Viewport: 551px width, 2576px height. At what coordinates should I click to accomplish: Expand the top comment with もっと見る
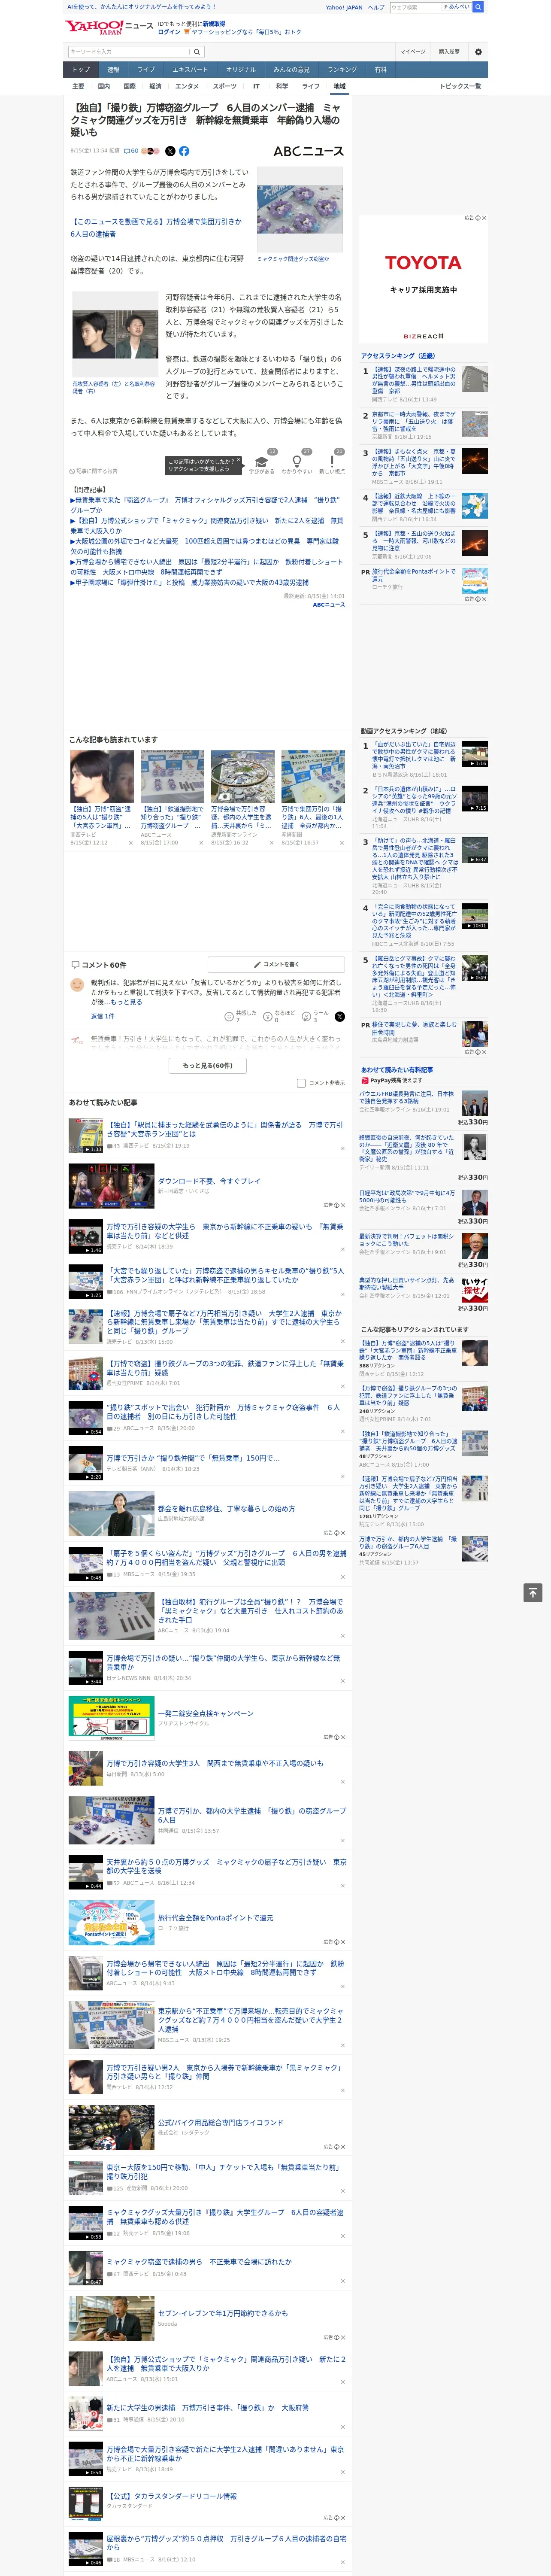(126, 1002)
